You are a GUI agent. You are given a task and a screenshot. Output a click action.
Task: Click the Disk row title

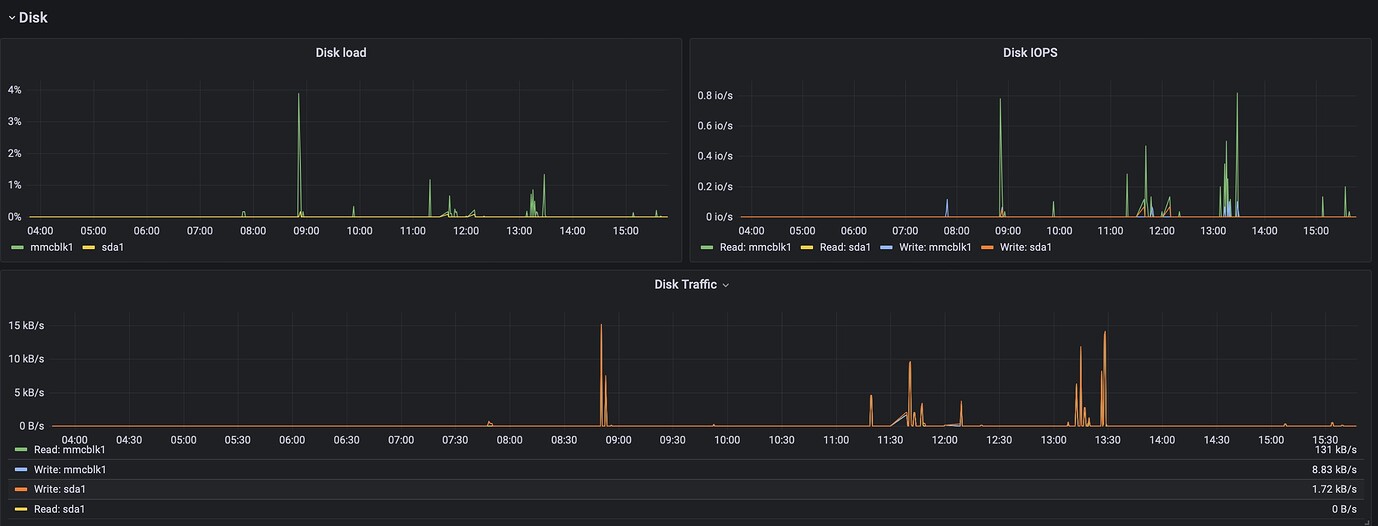33,17
